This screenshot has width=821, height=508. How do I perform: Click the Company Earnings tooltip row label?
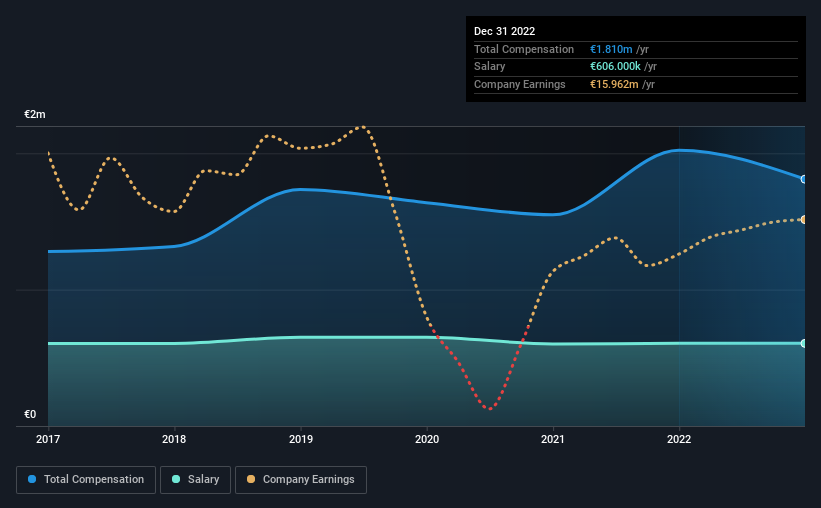tap(519, 84)
